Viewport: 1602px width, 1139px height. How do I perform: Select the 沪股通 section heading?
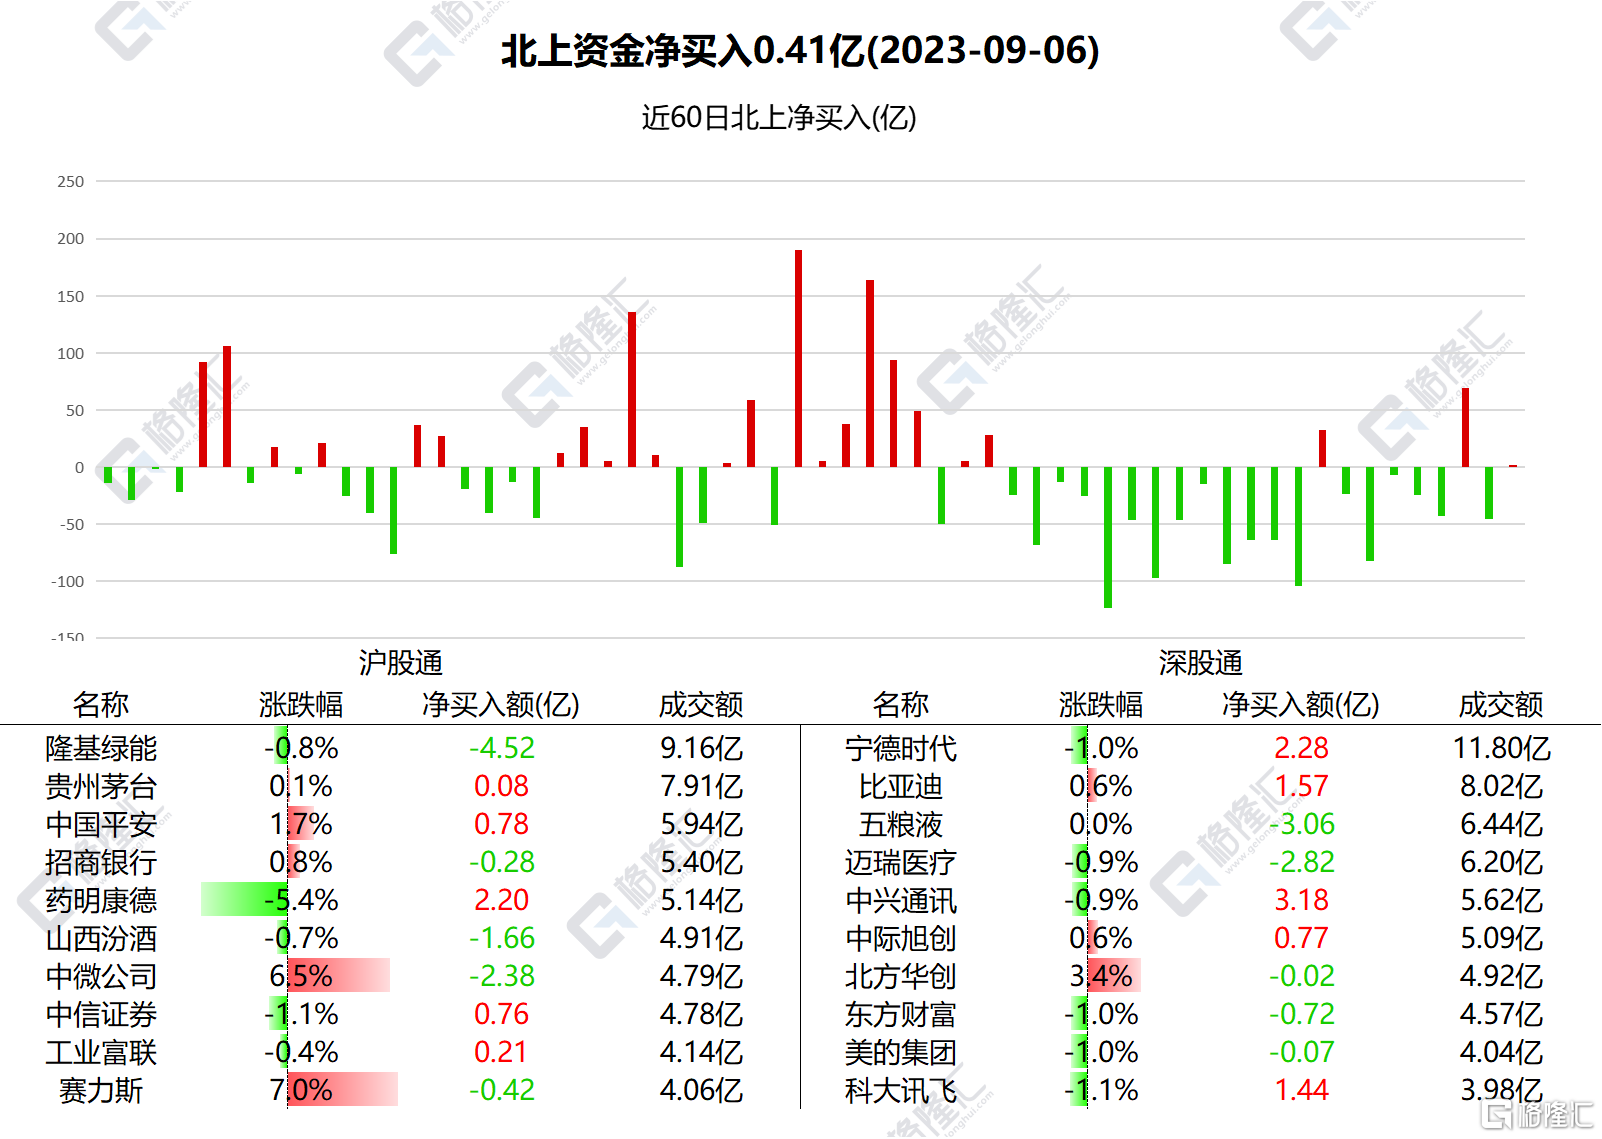400,663
